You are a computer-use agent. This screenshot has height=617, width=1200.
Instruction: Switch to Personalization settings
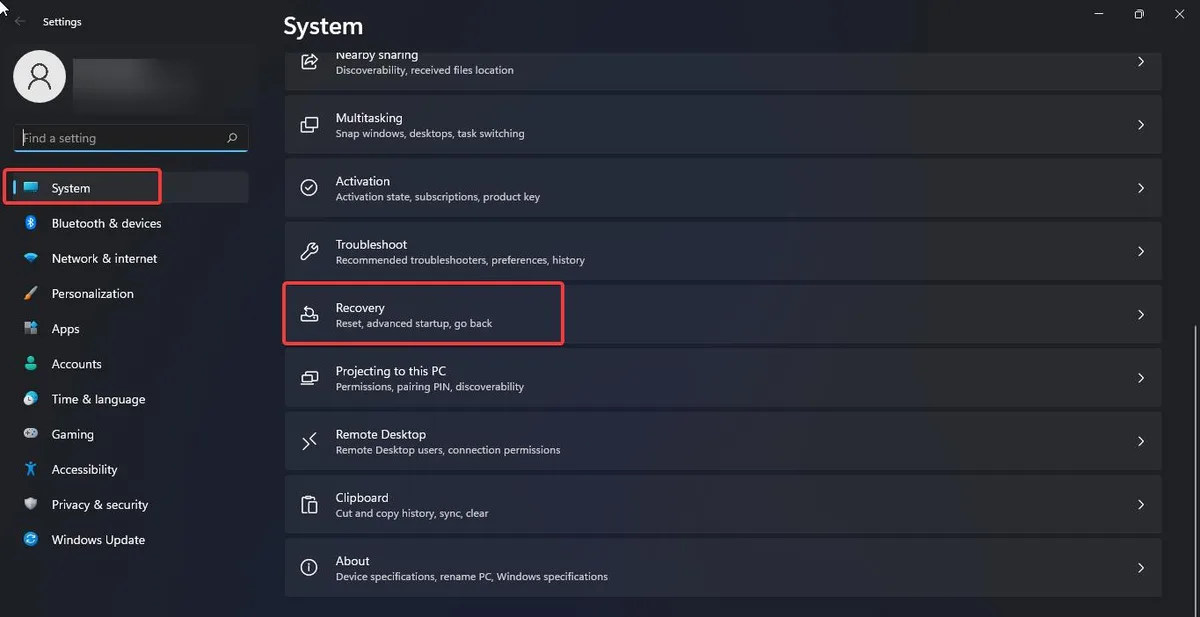130,293
